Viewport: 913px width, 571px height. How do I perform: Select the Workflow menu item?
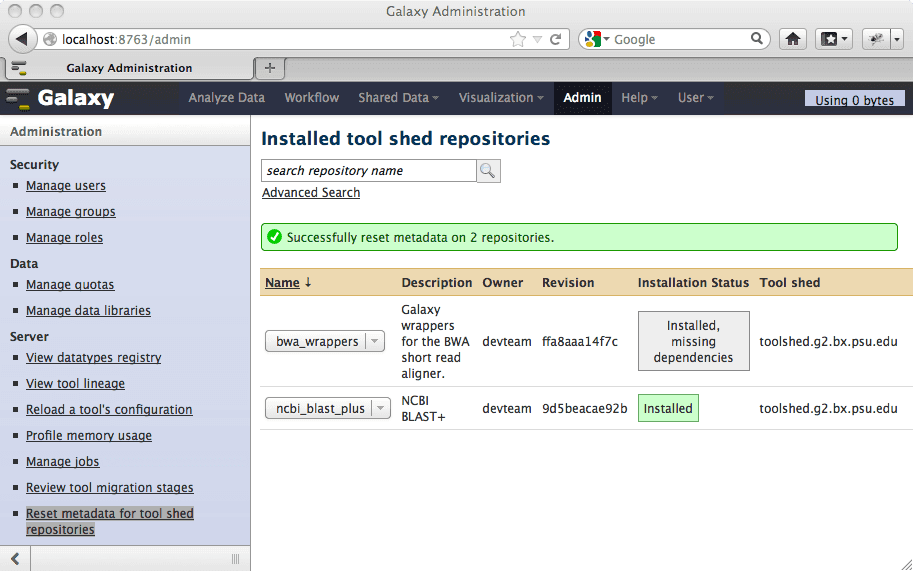pos(311,98)
